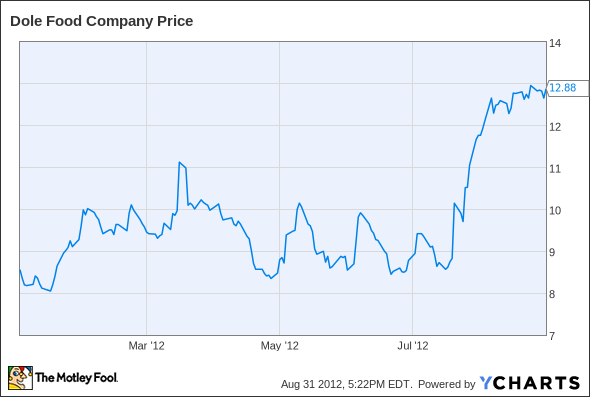Click the Jul '12 axis label
Image resolution: width=590 pixels, height=397 pixels.
pos(413,345)
